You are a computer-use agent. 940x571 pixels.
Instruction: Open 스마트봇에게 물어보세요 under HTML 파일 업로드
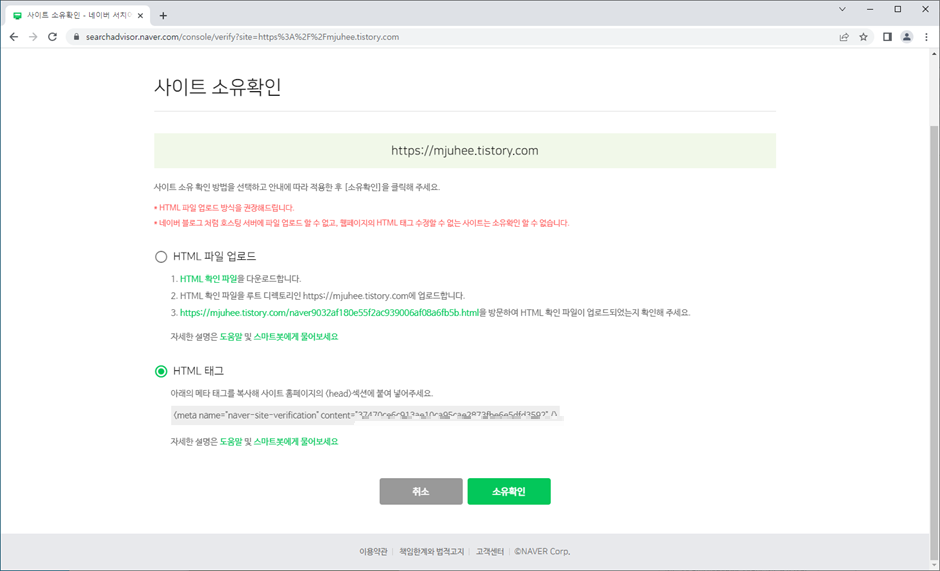[296, 336]
